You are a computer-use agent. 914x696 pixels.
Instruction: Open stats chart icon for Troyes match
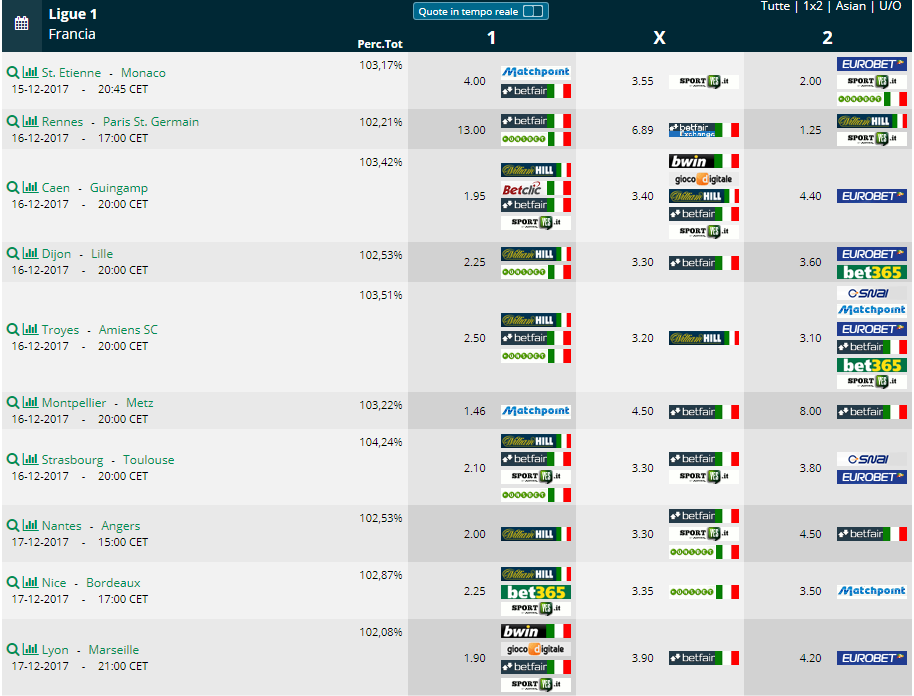click(30, 329)
